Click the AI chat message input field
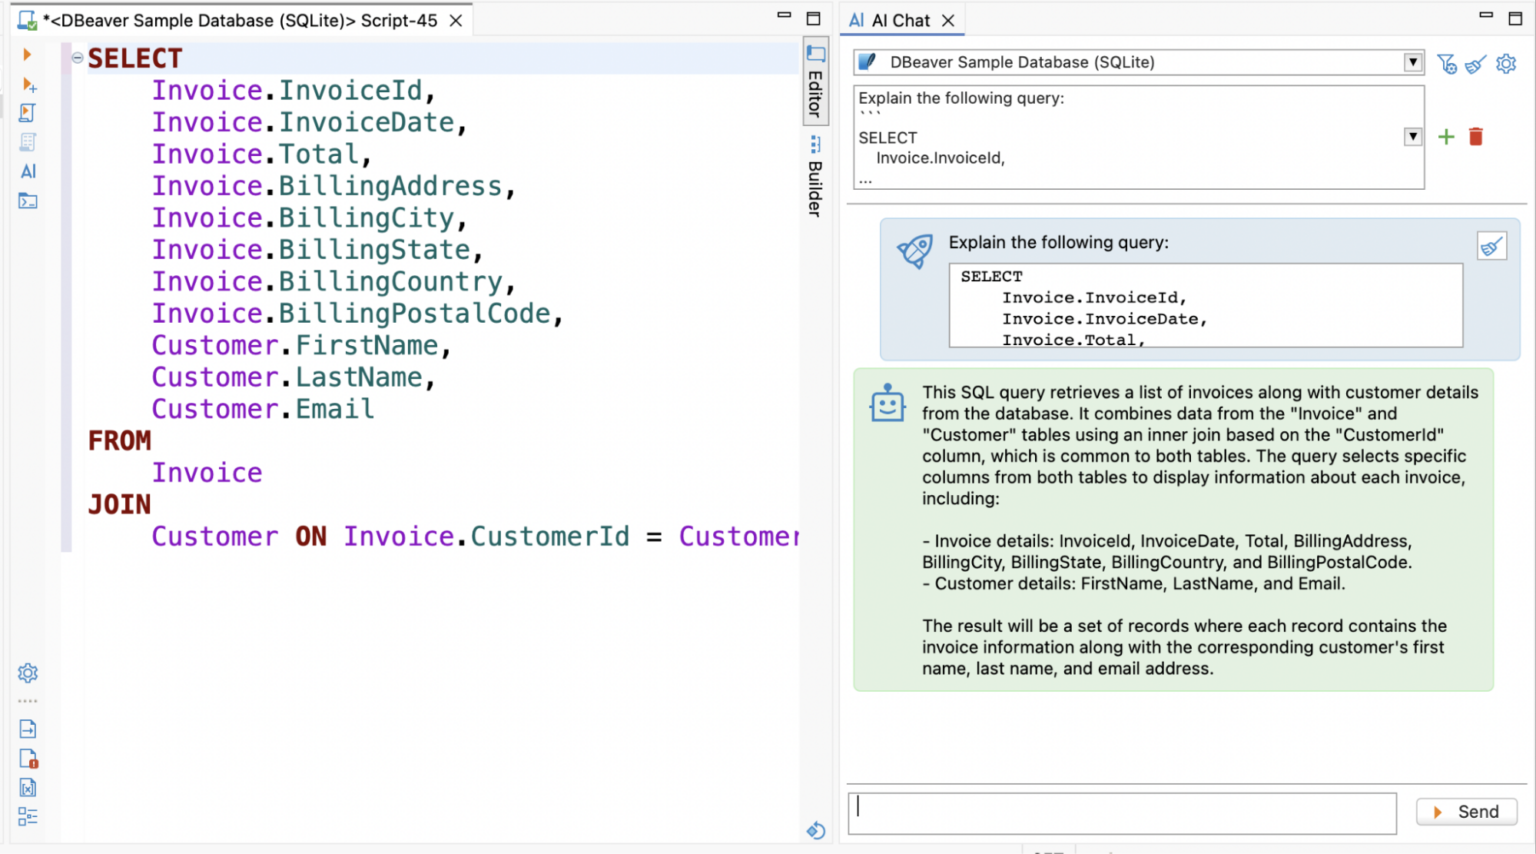Viewport: 1536px width, 854px height. click(1121, 812)
